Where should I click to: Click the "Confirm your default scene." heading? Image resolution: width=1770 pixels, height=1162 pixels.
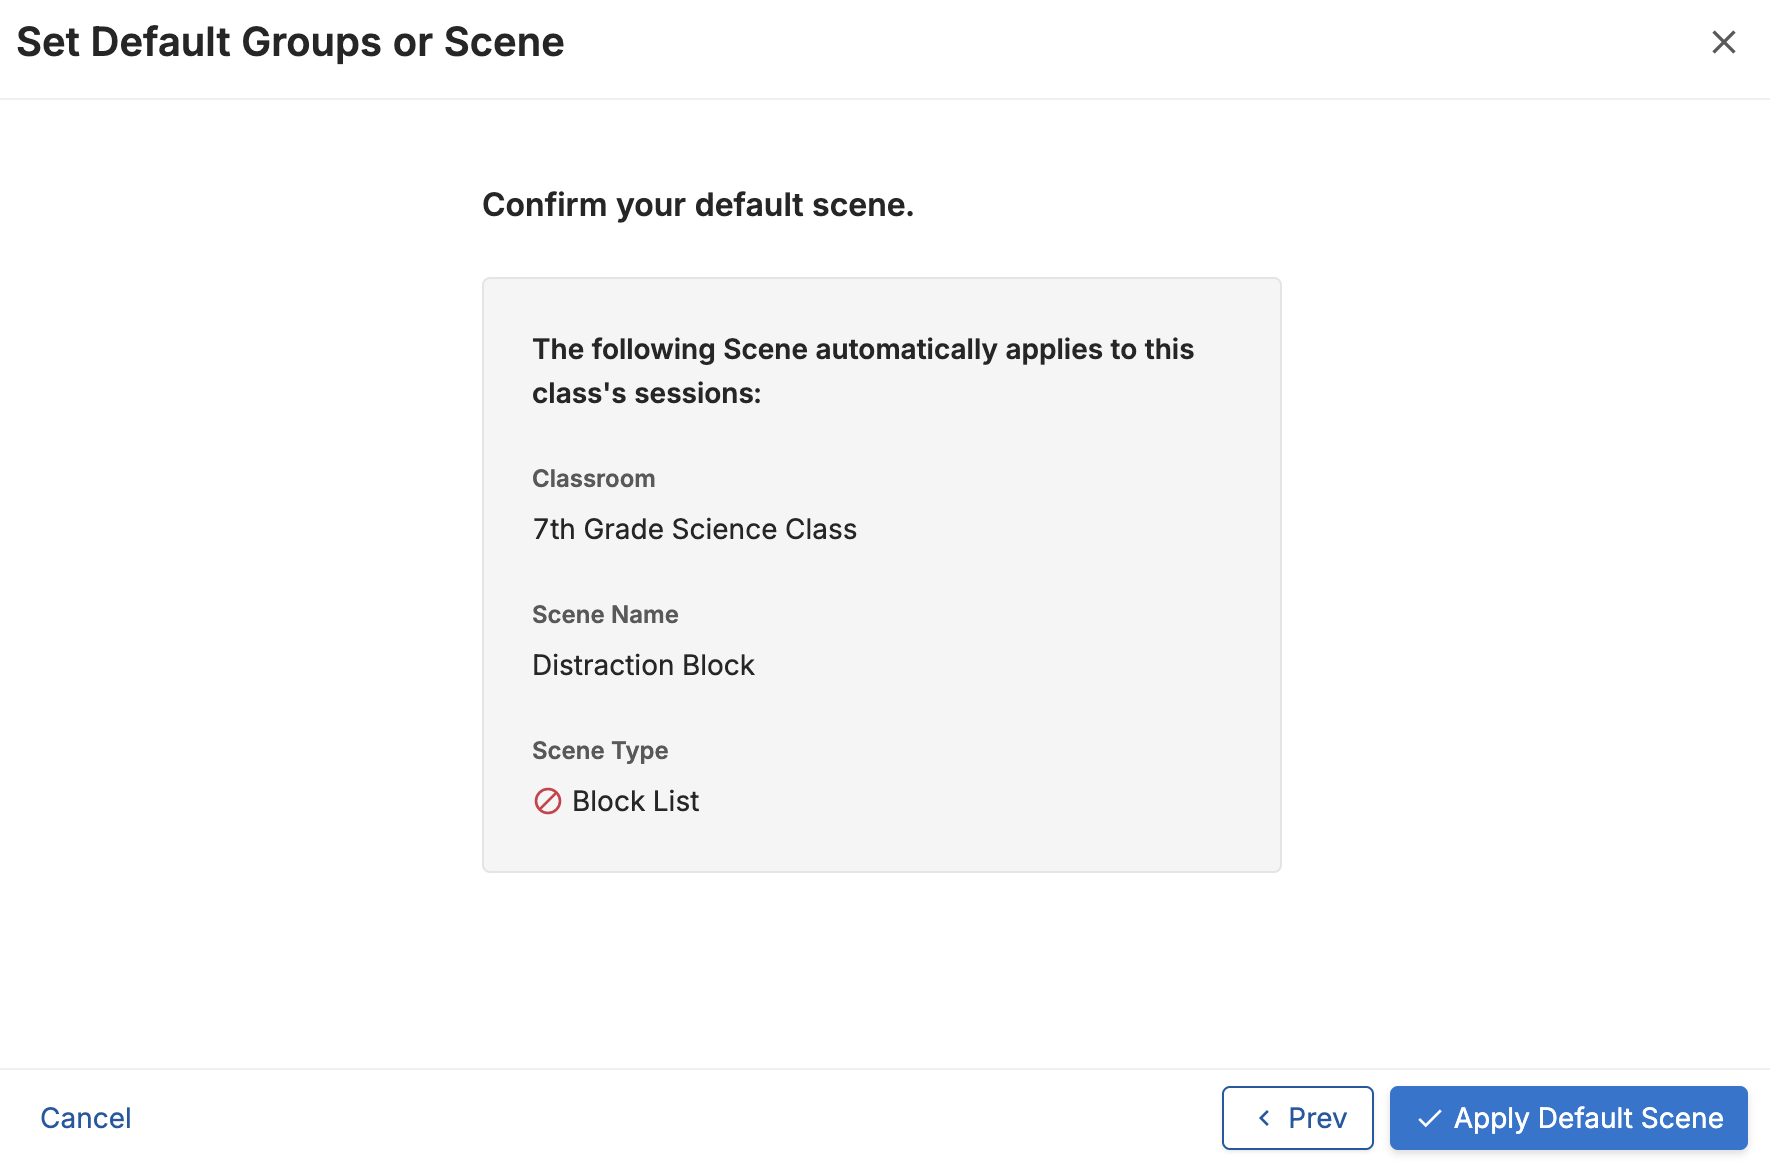click(x=698, y=205)
